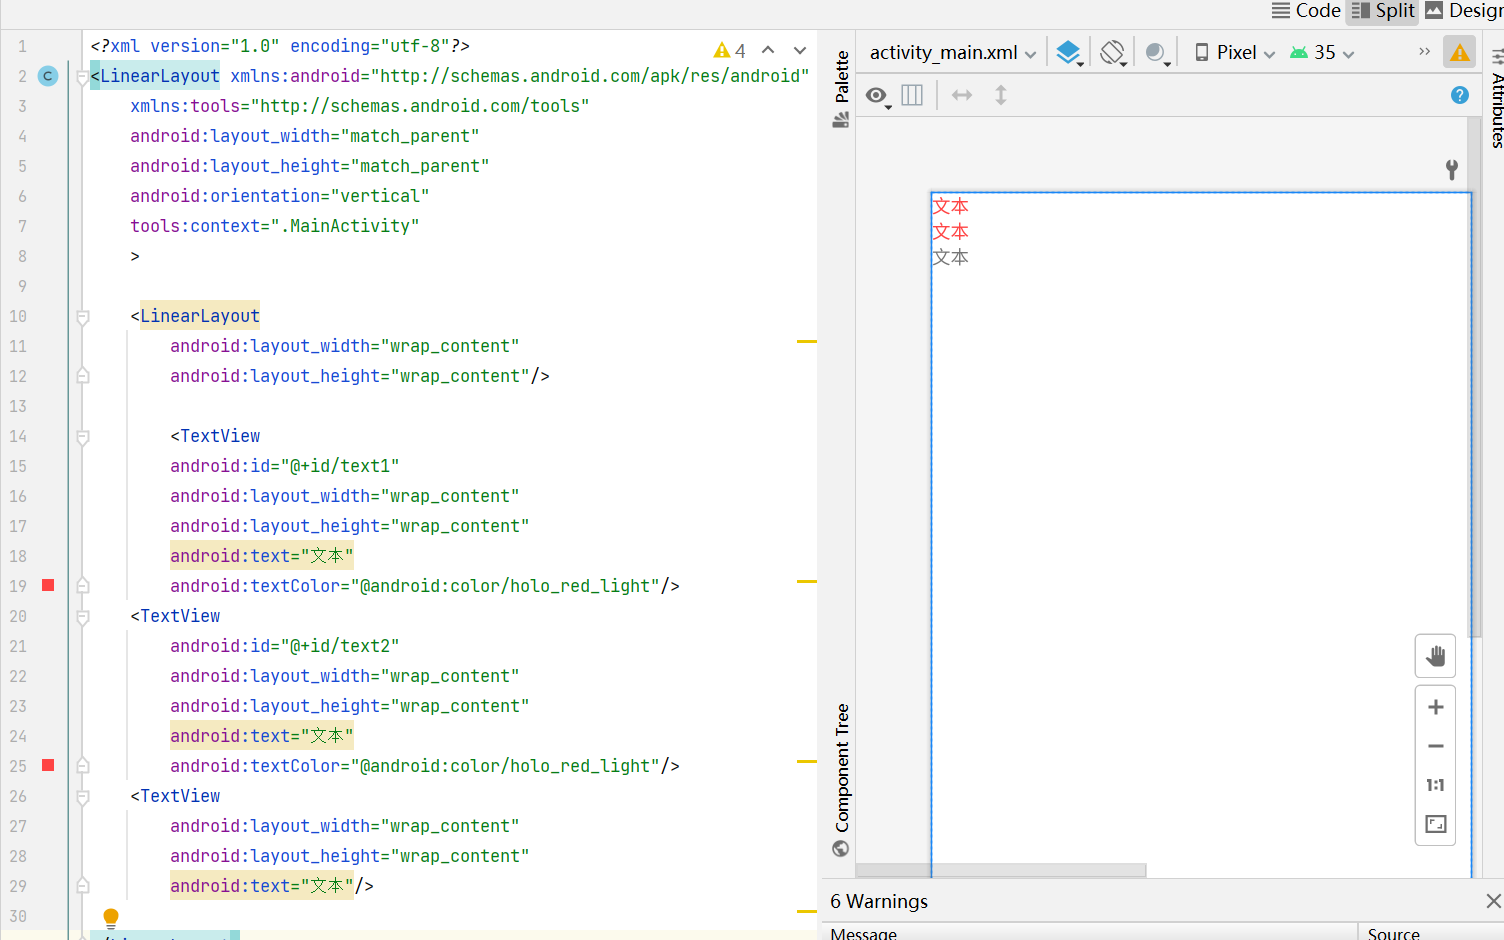This screenshot has height=940, width=1504.
Task: Click the wrench repair icon in preview
Action: (1452, 169)
